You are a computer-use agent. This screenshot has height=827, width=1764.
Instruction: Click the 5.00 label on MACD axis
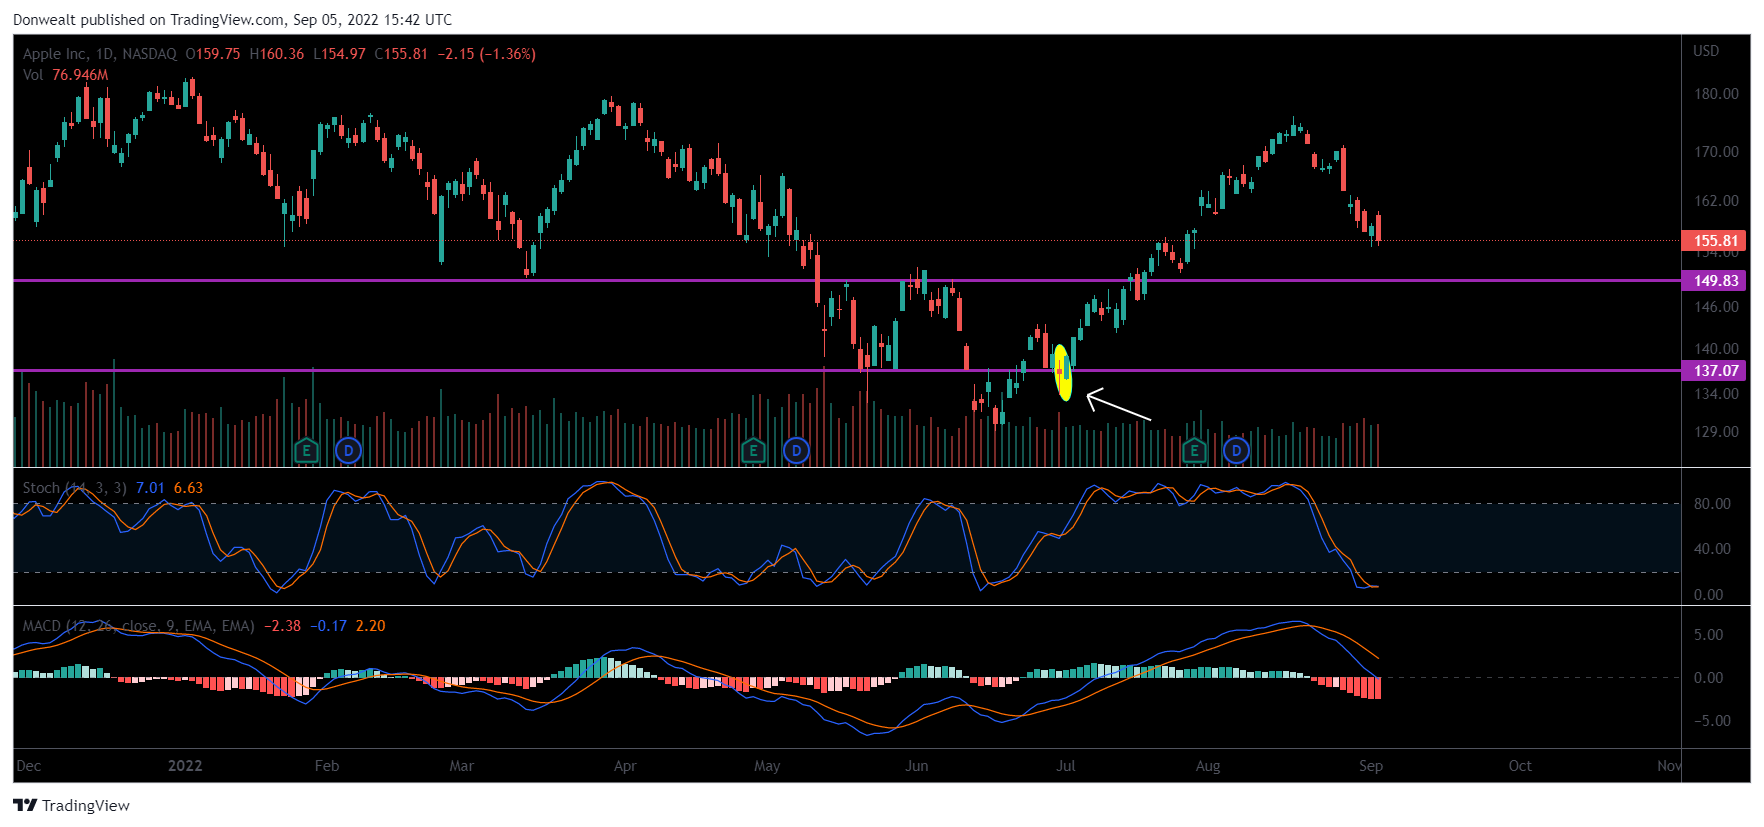coord(1708,635)
